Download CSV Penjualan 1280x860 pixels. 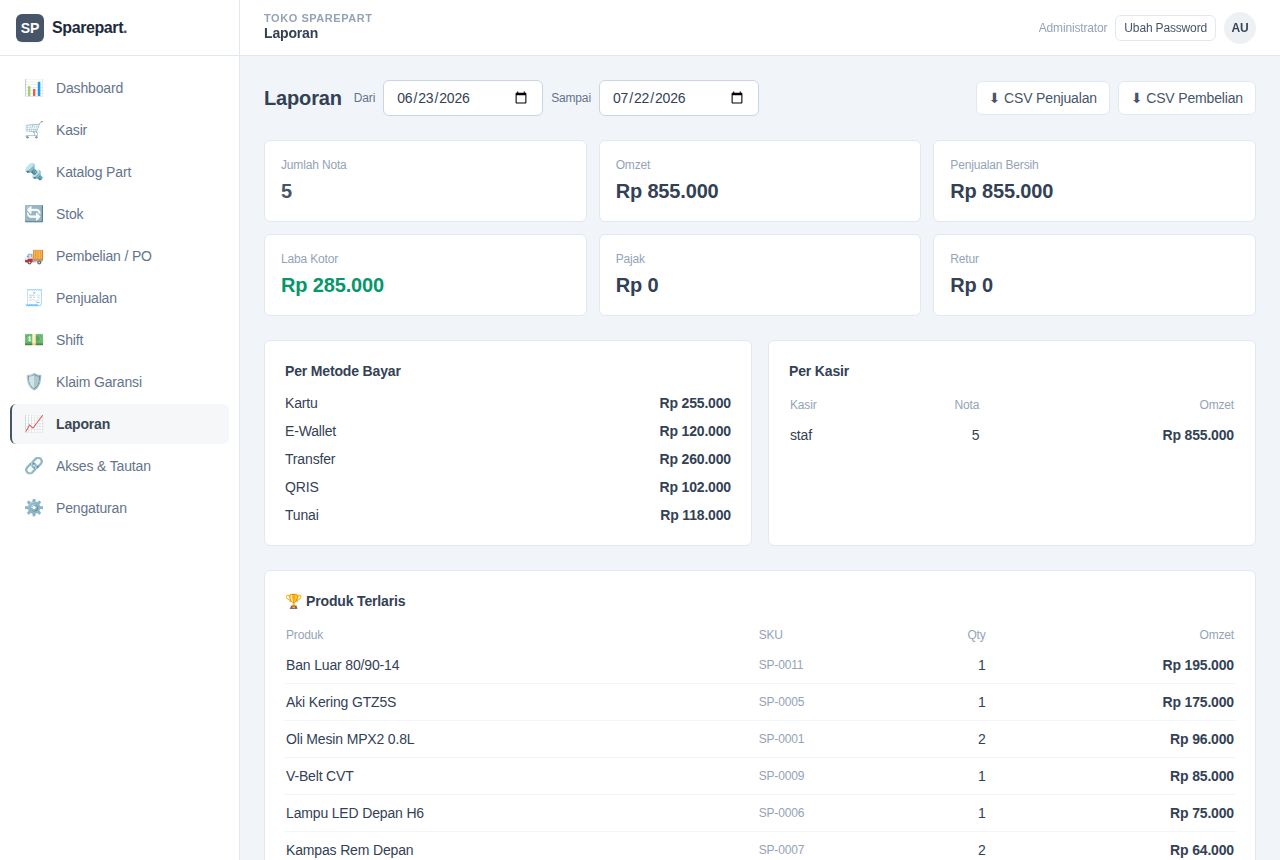point(1043,98)
